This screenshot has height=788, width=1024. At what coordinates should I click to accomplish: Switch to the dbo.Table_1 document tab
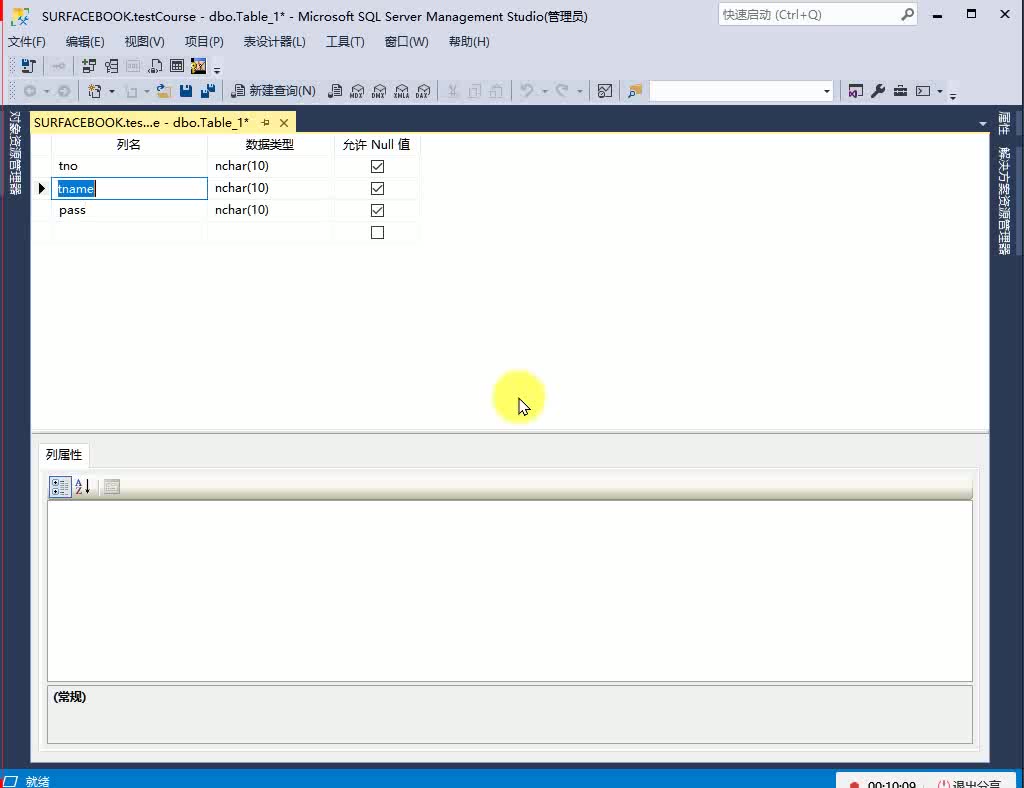tap(150, 121)
